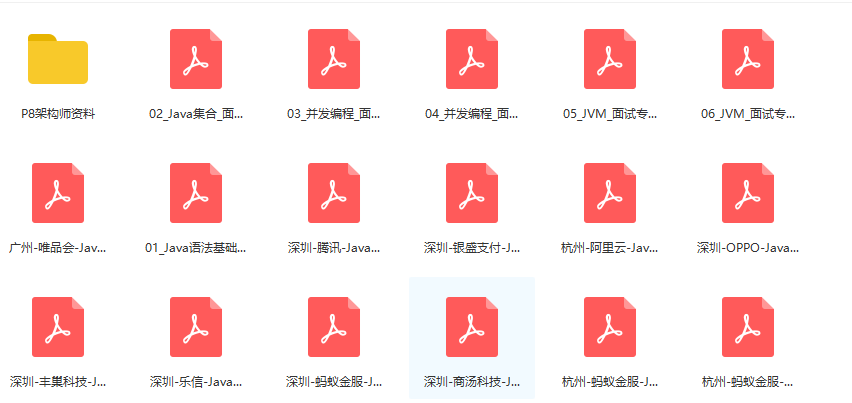Click the file name P8架构师资料
Screen dimensions: 852x403
(x=58, y=114)
